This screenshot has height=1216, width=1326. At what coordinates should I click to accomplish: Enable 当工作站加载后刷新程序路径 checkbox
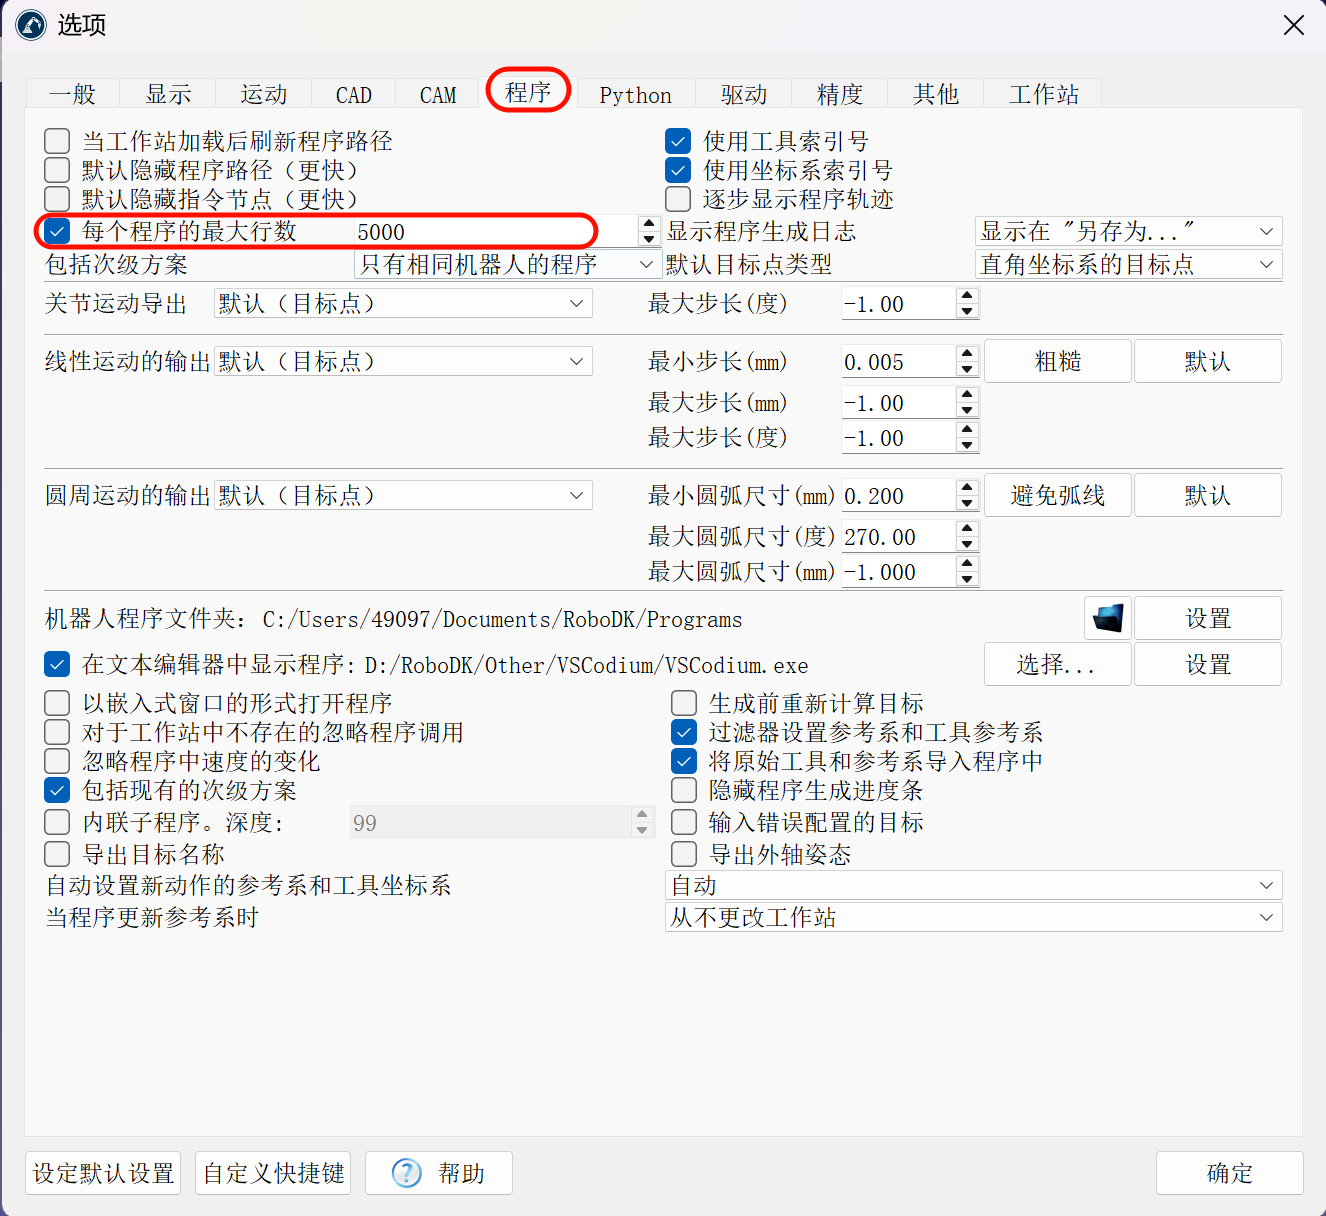click(57, 141)
